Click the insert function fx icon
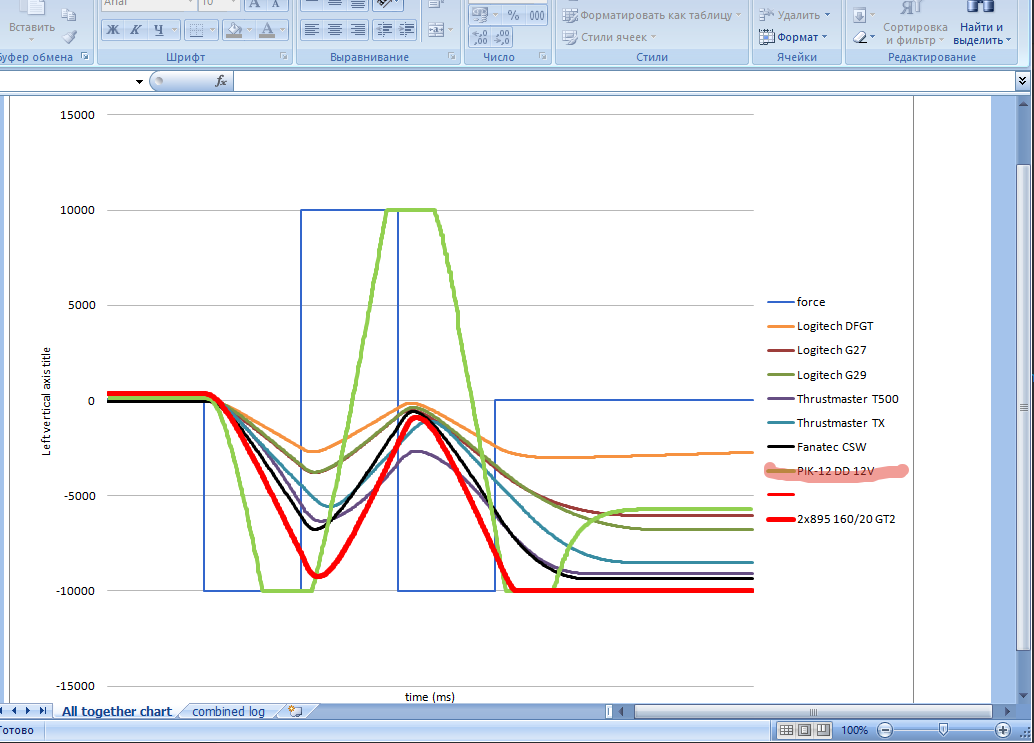 tap(221, 81)
